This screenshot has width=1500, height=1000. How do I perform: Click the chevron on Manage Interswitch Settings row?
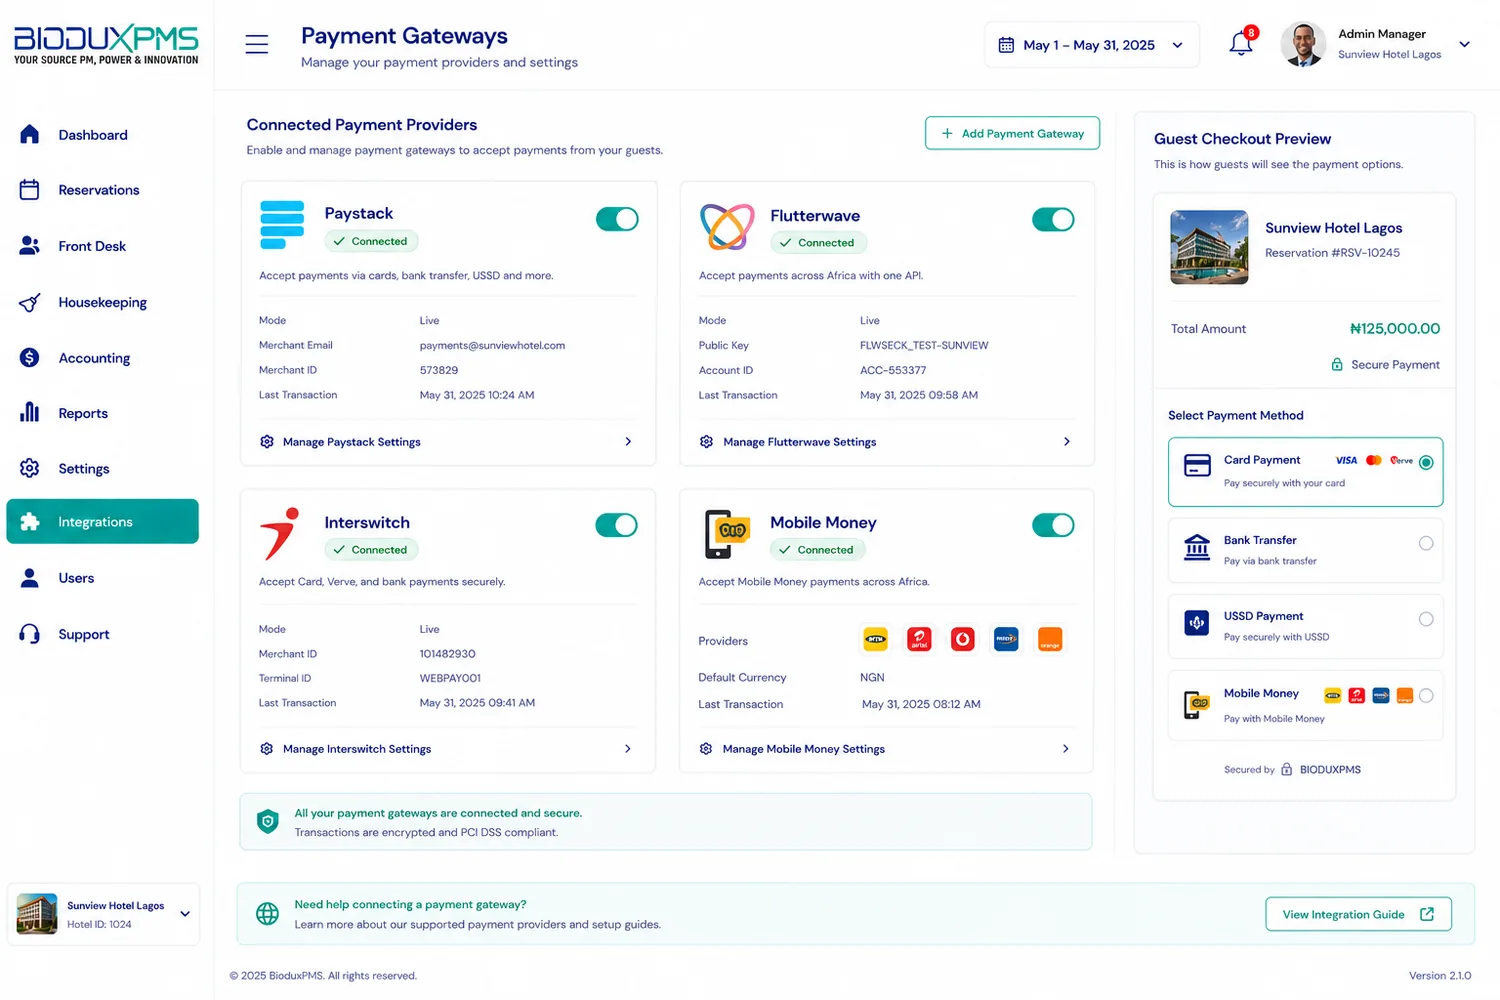(628, 748)
